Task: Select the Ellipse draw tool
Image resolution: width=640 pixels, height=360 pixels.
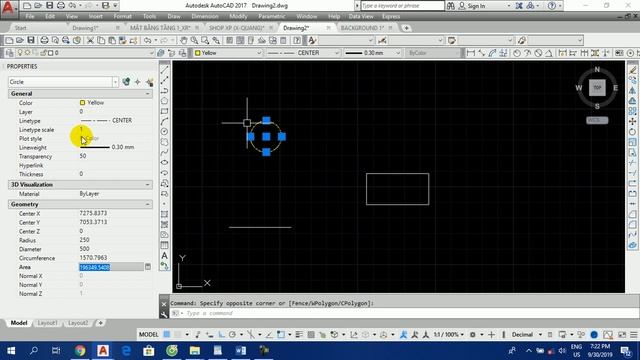Action: tap(164, 162)
